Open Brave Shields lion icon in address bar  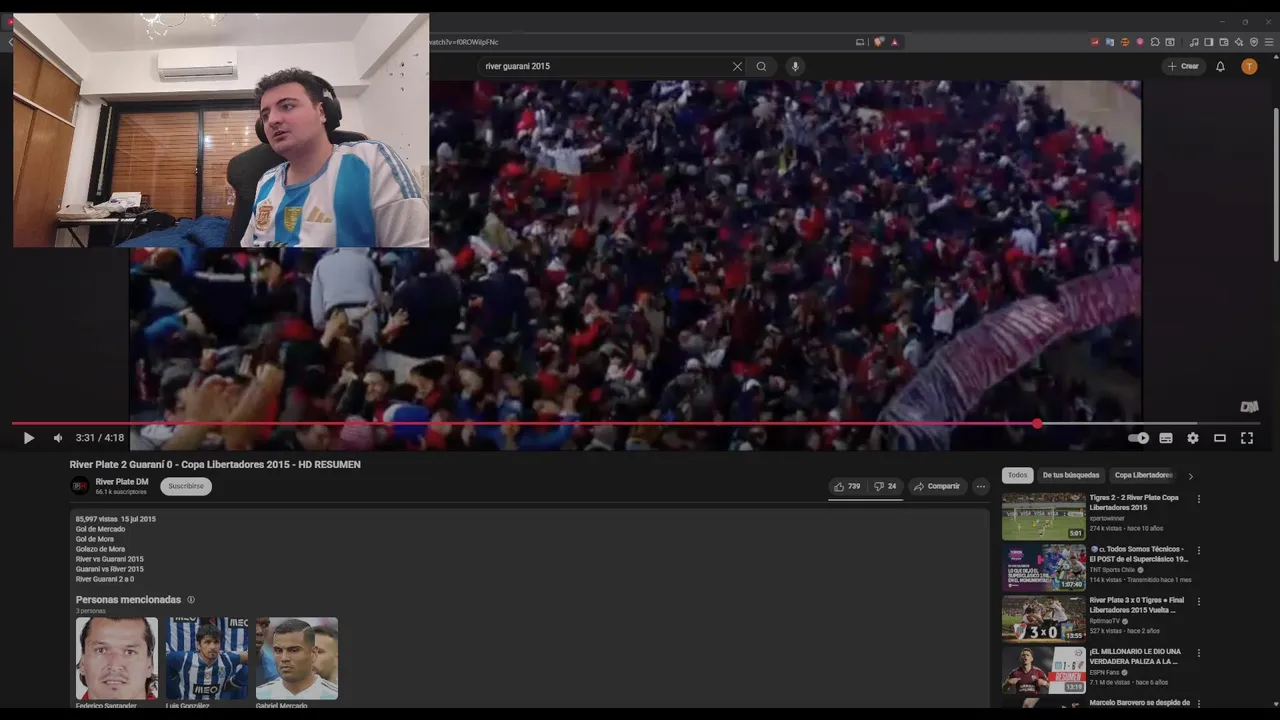879,42
